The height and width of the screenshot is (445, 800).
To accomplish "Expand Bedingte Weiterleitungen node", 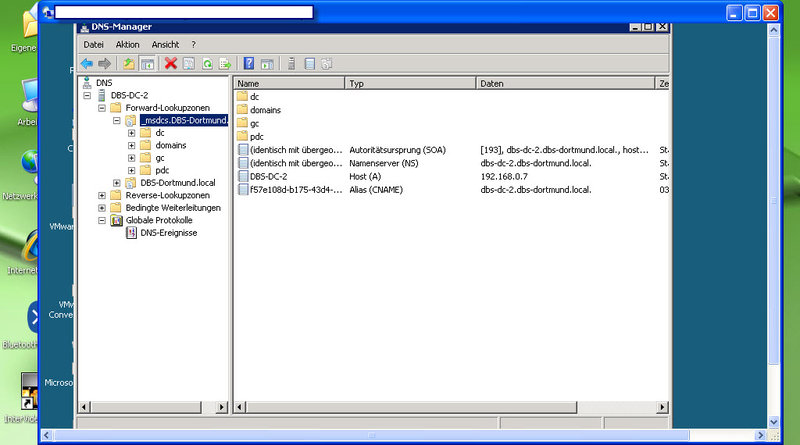I will click(102, 208).
